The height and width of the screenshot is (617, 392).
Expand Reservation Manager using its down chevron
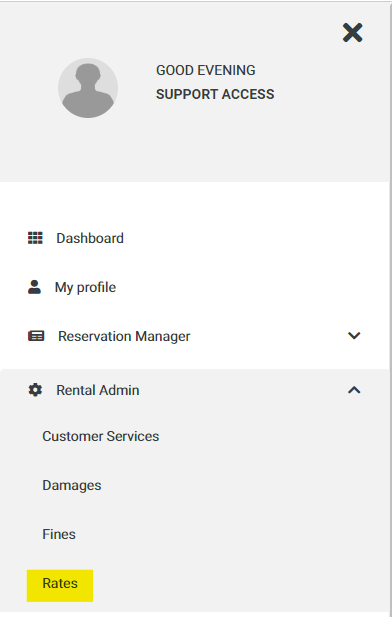(354, 336)
